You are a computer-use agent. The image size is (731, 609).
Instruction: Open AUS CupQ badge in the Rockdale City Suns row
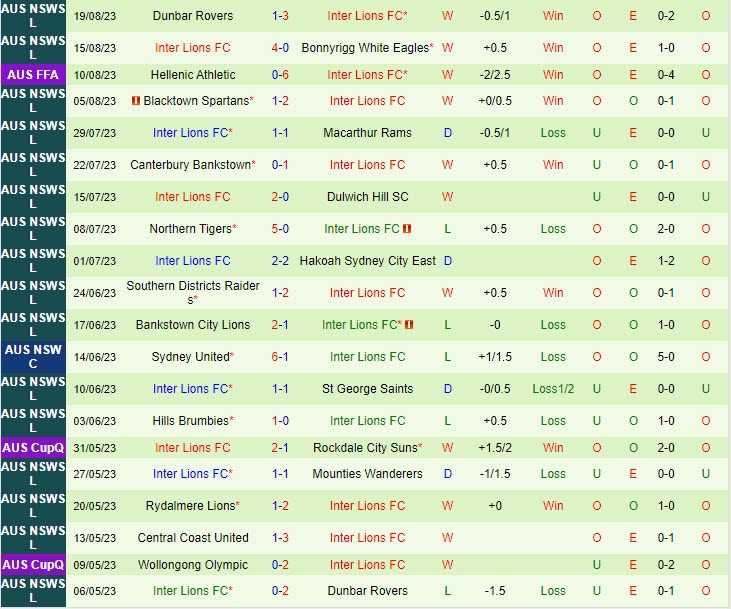(33, 448)
